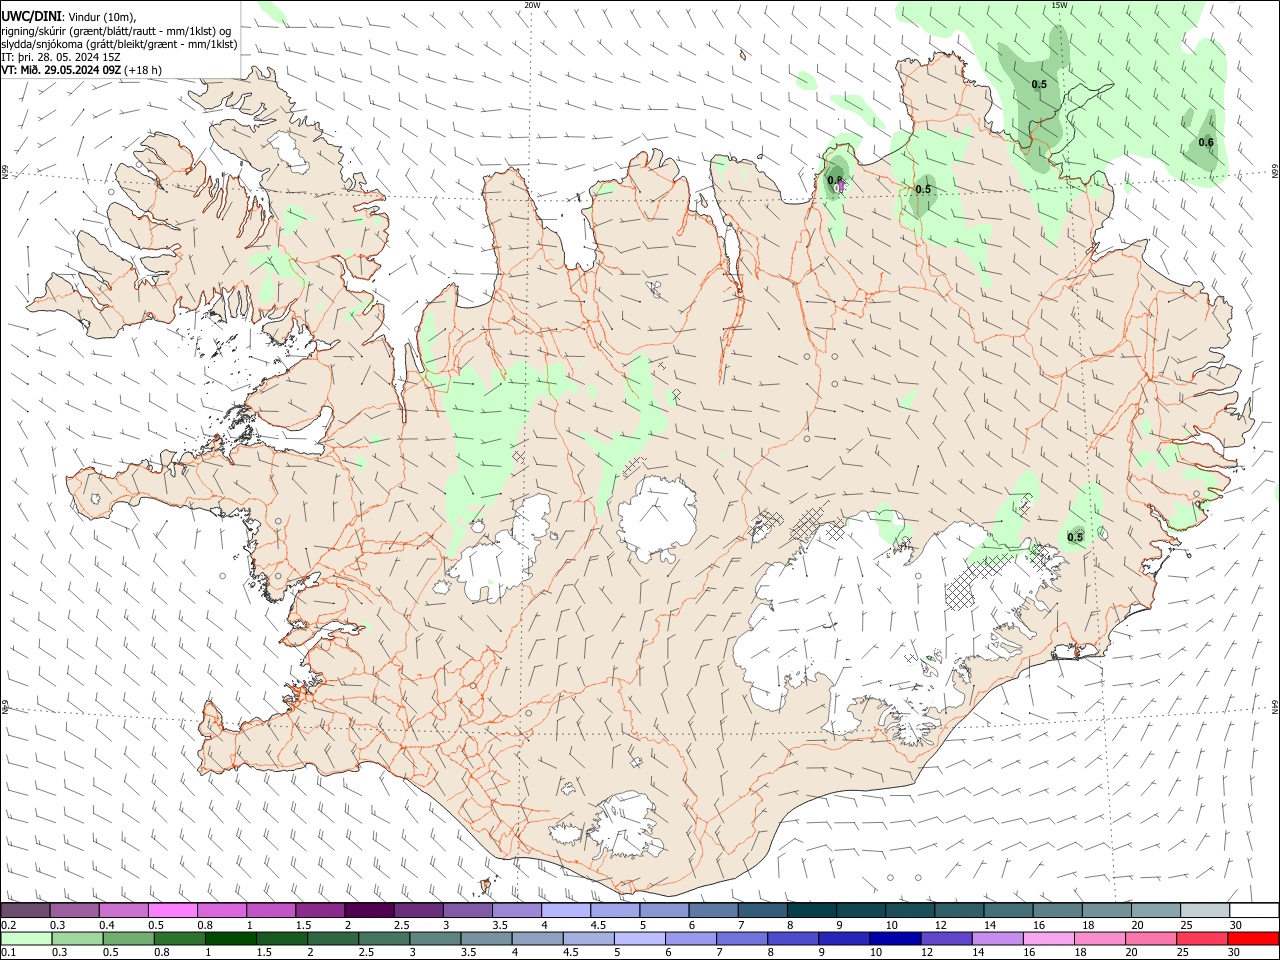
Task: Select the 9 royal blue rain swatch
Action: tap(844, 938)
